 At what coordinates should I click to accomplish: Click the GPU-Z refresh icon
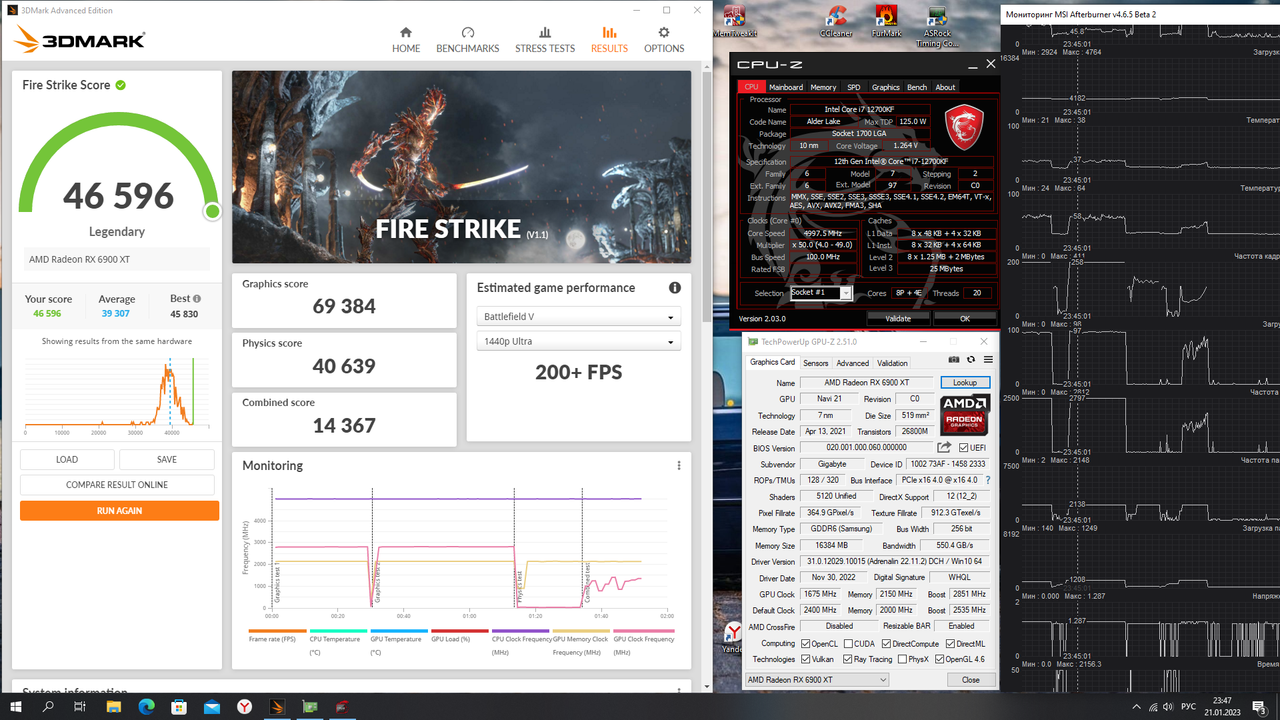pos(971,359)
